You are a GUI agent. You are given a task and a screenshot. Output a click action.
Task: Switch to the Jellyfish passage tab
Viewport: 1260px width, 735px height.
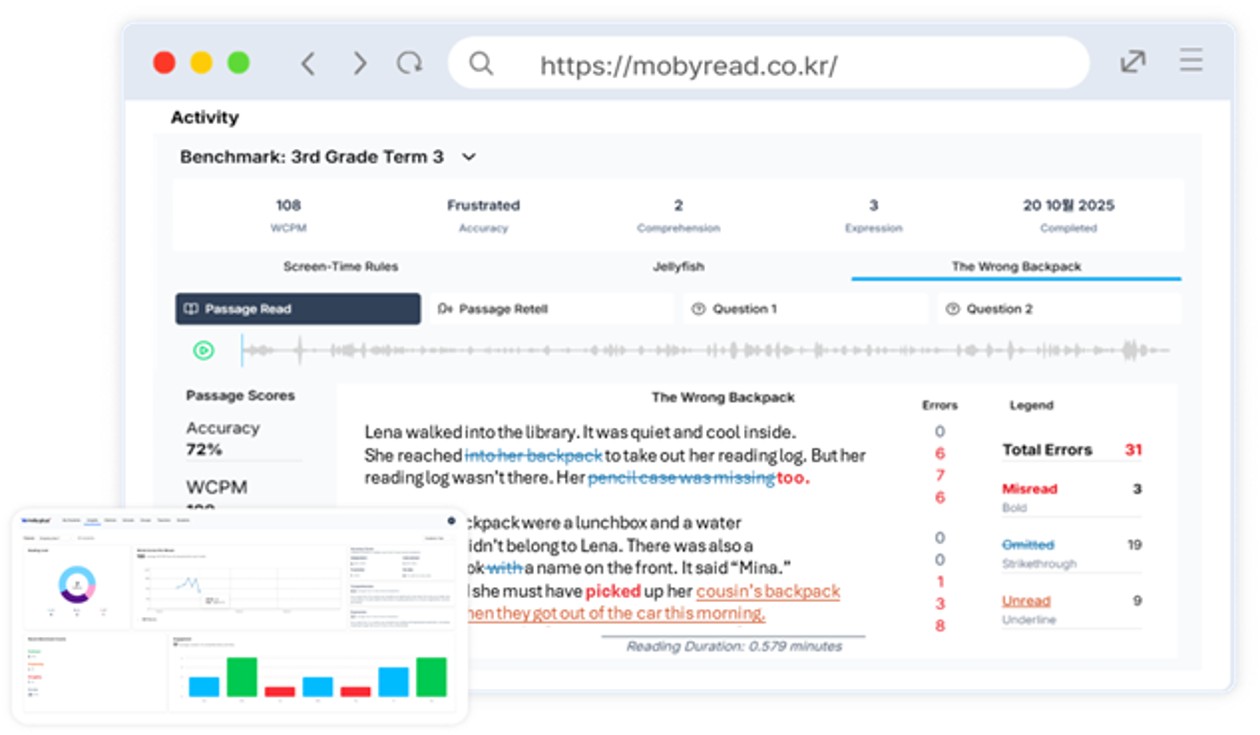point(678,267)
